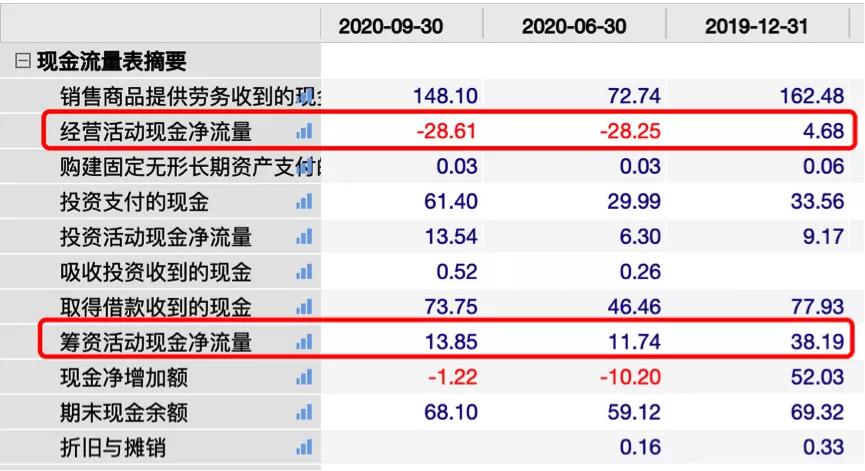
Task: Open chart icon for 现金净增加额 row
Action: click(305, 378)
